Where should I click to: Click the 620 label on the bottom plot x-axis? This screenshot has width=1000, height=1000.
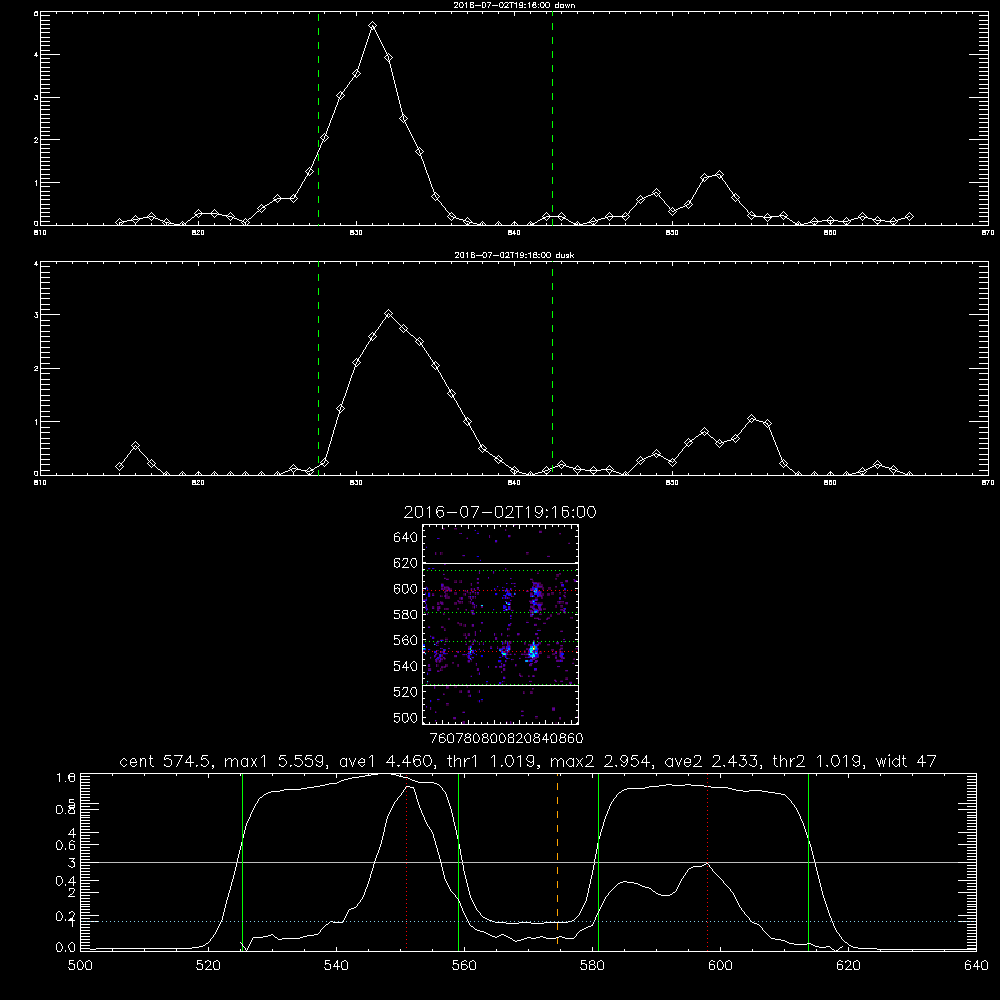848,966
